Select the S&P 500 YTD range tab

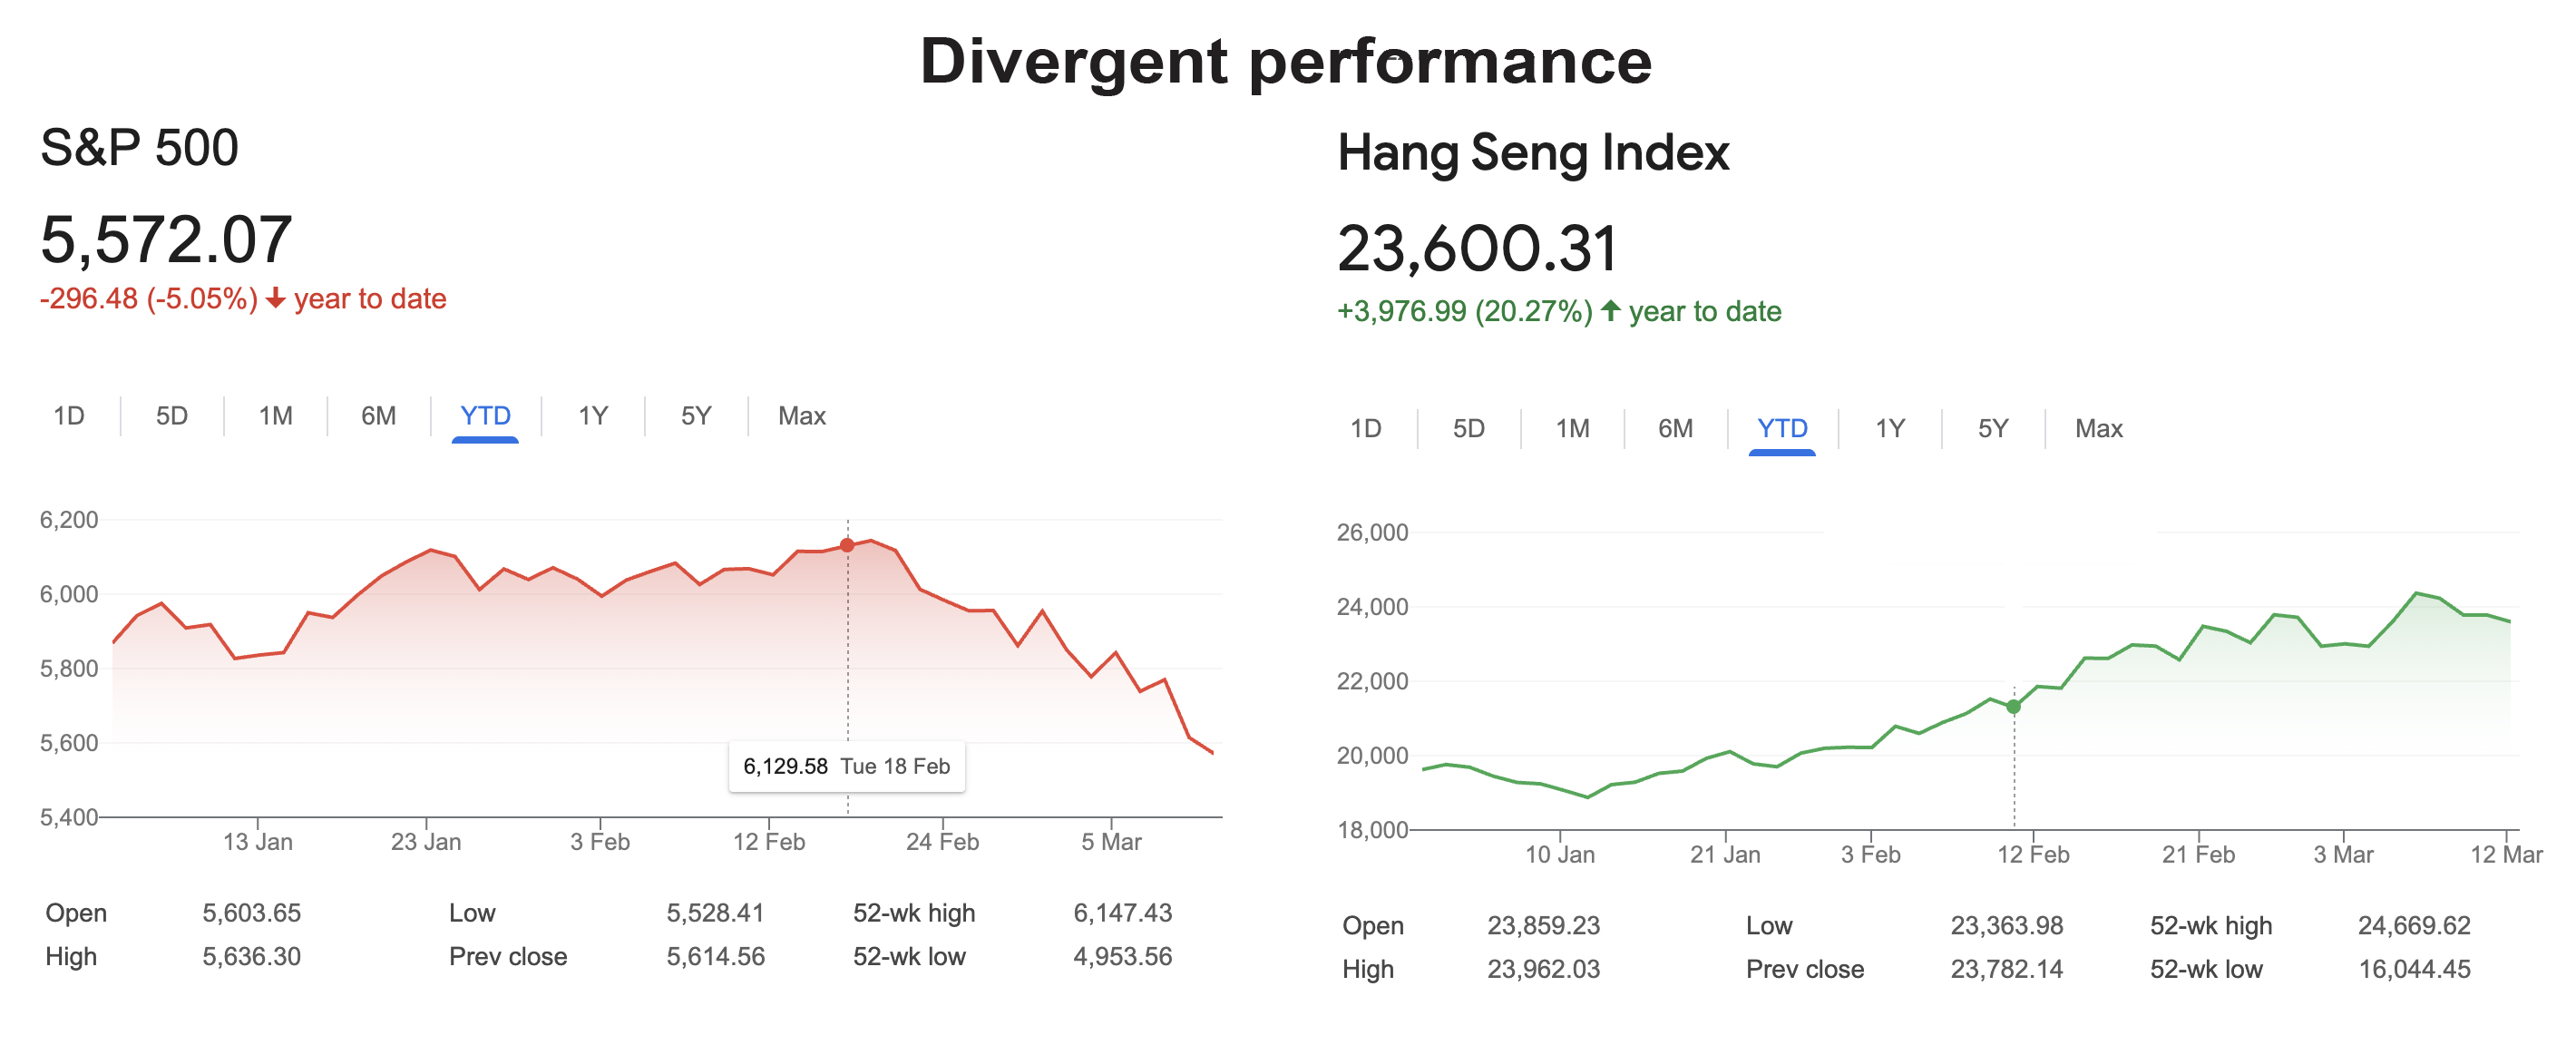485,416
